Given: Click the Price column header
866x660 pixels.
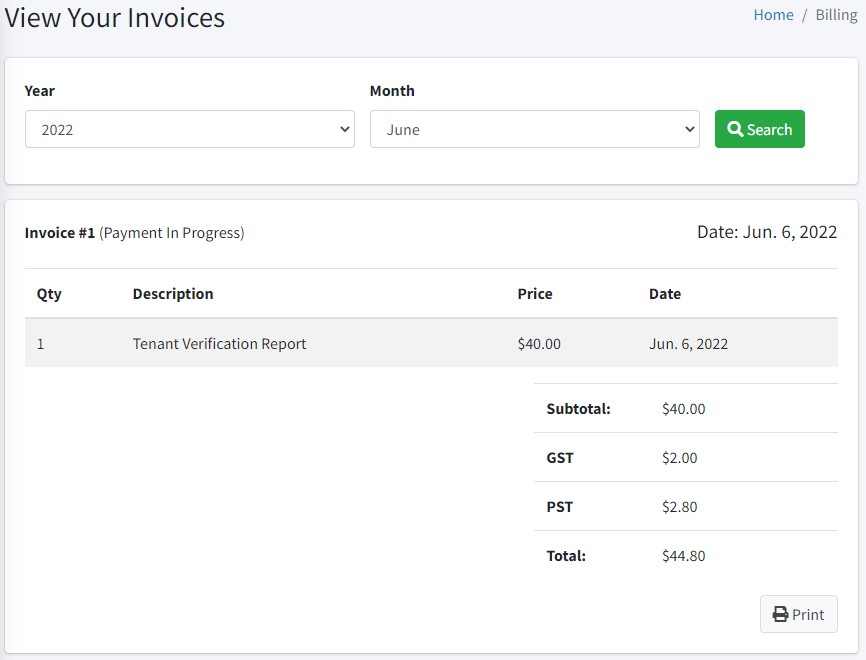Looking at the screenshot, I should (535, 294).
